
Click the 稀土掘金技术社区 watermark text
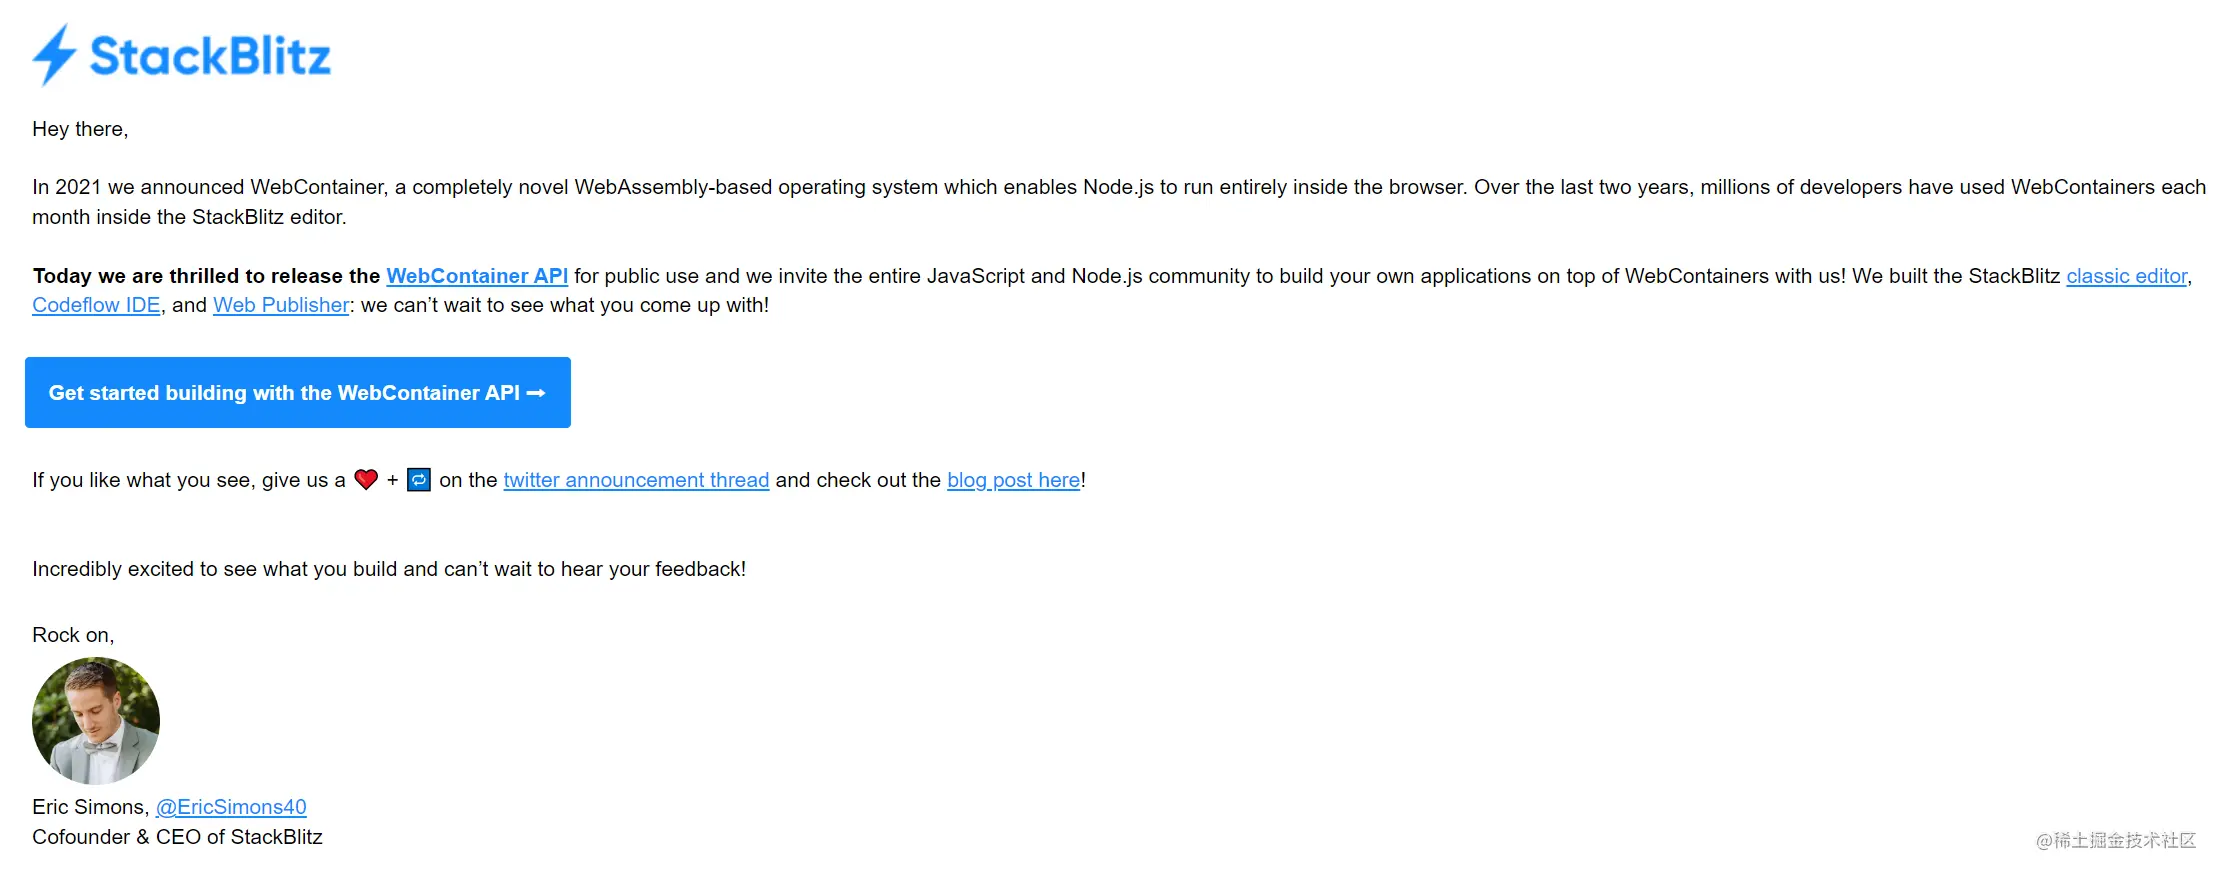[2116, 841]
